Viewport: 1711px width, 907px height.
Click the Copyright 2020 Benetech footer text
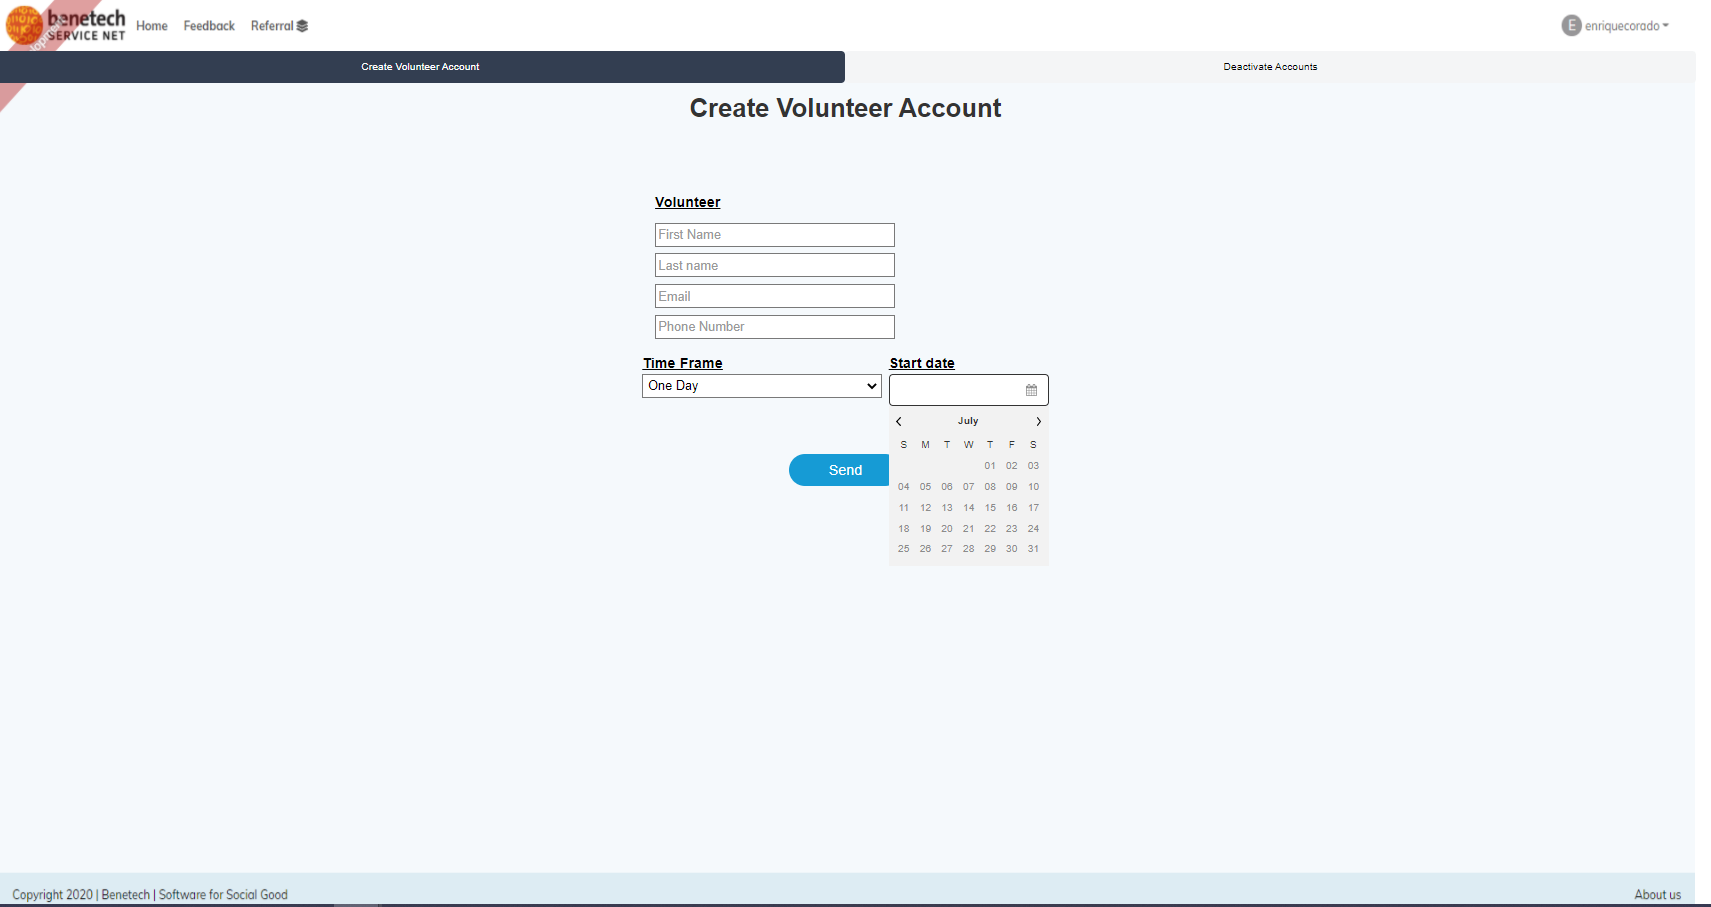150,895
